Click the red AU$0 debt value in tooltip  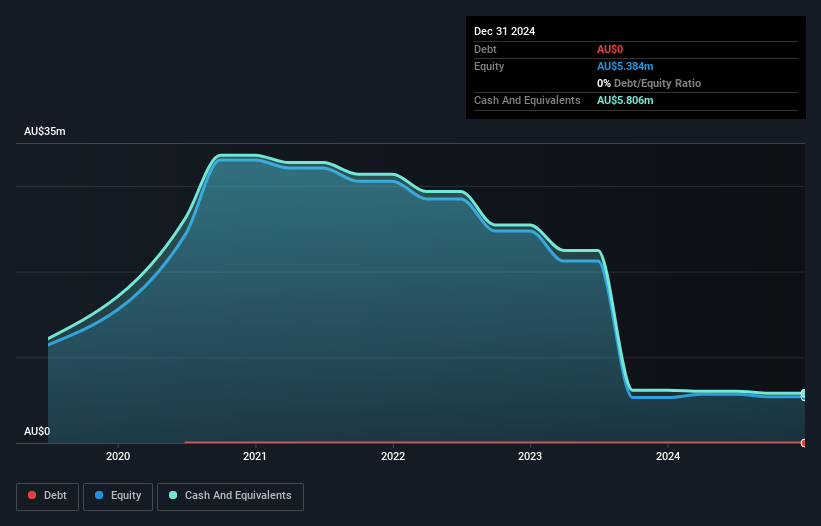(610, 49)
